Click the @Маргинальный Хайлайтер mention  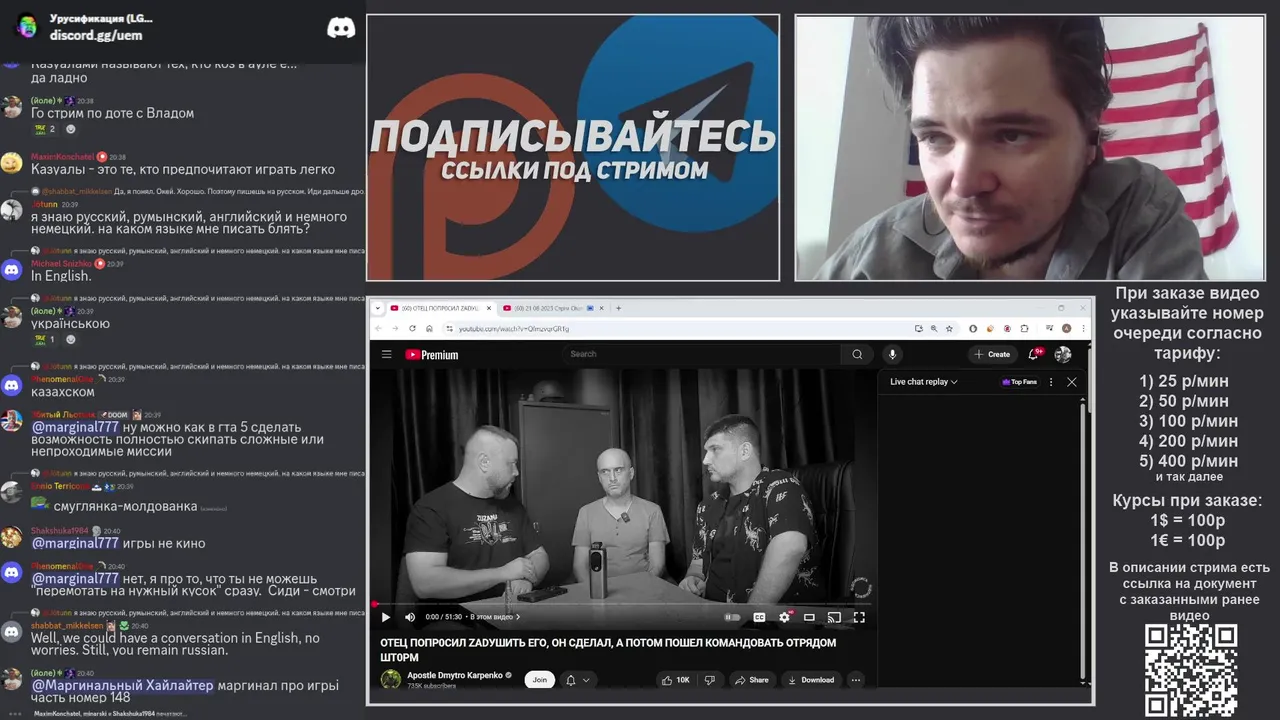(122, 685)
